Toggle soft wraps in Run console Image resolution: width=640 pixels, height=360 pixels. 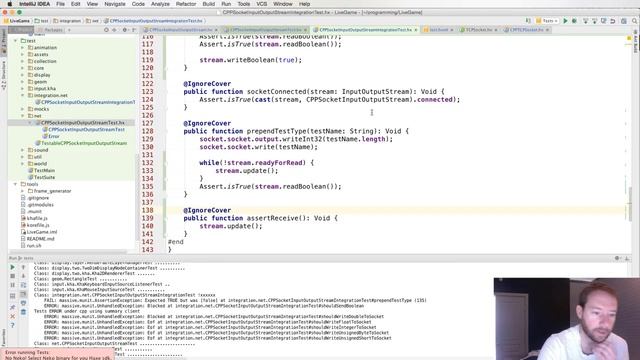[23, 285]
